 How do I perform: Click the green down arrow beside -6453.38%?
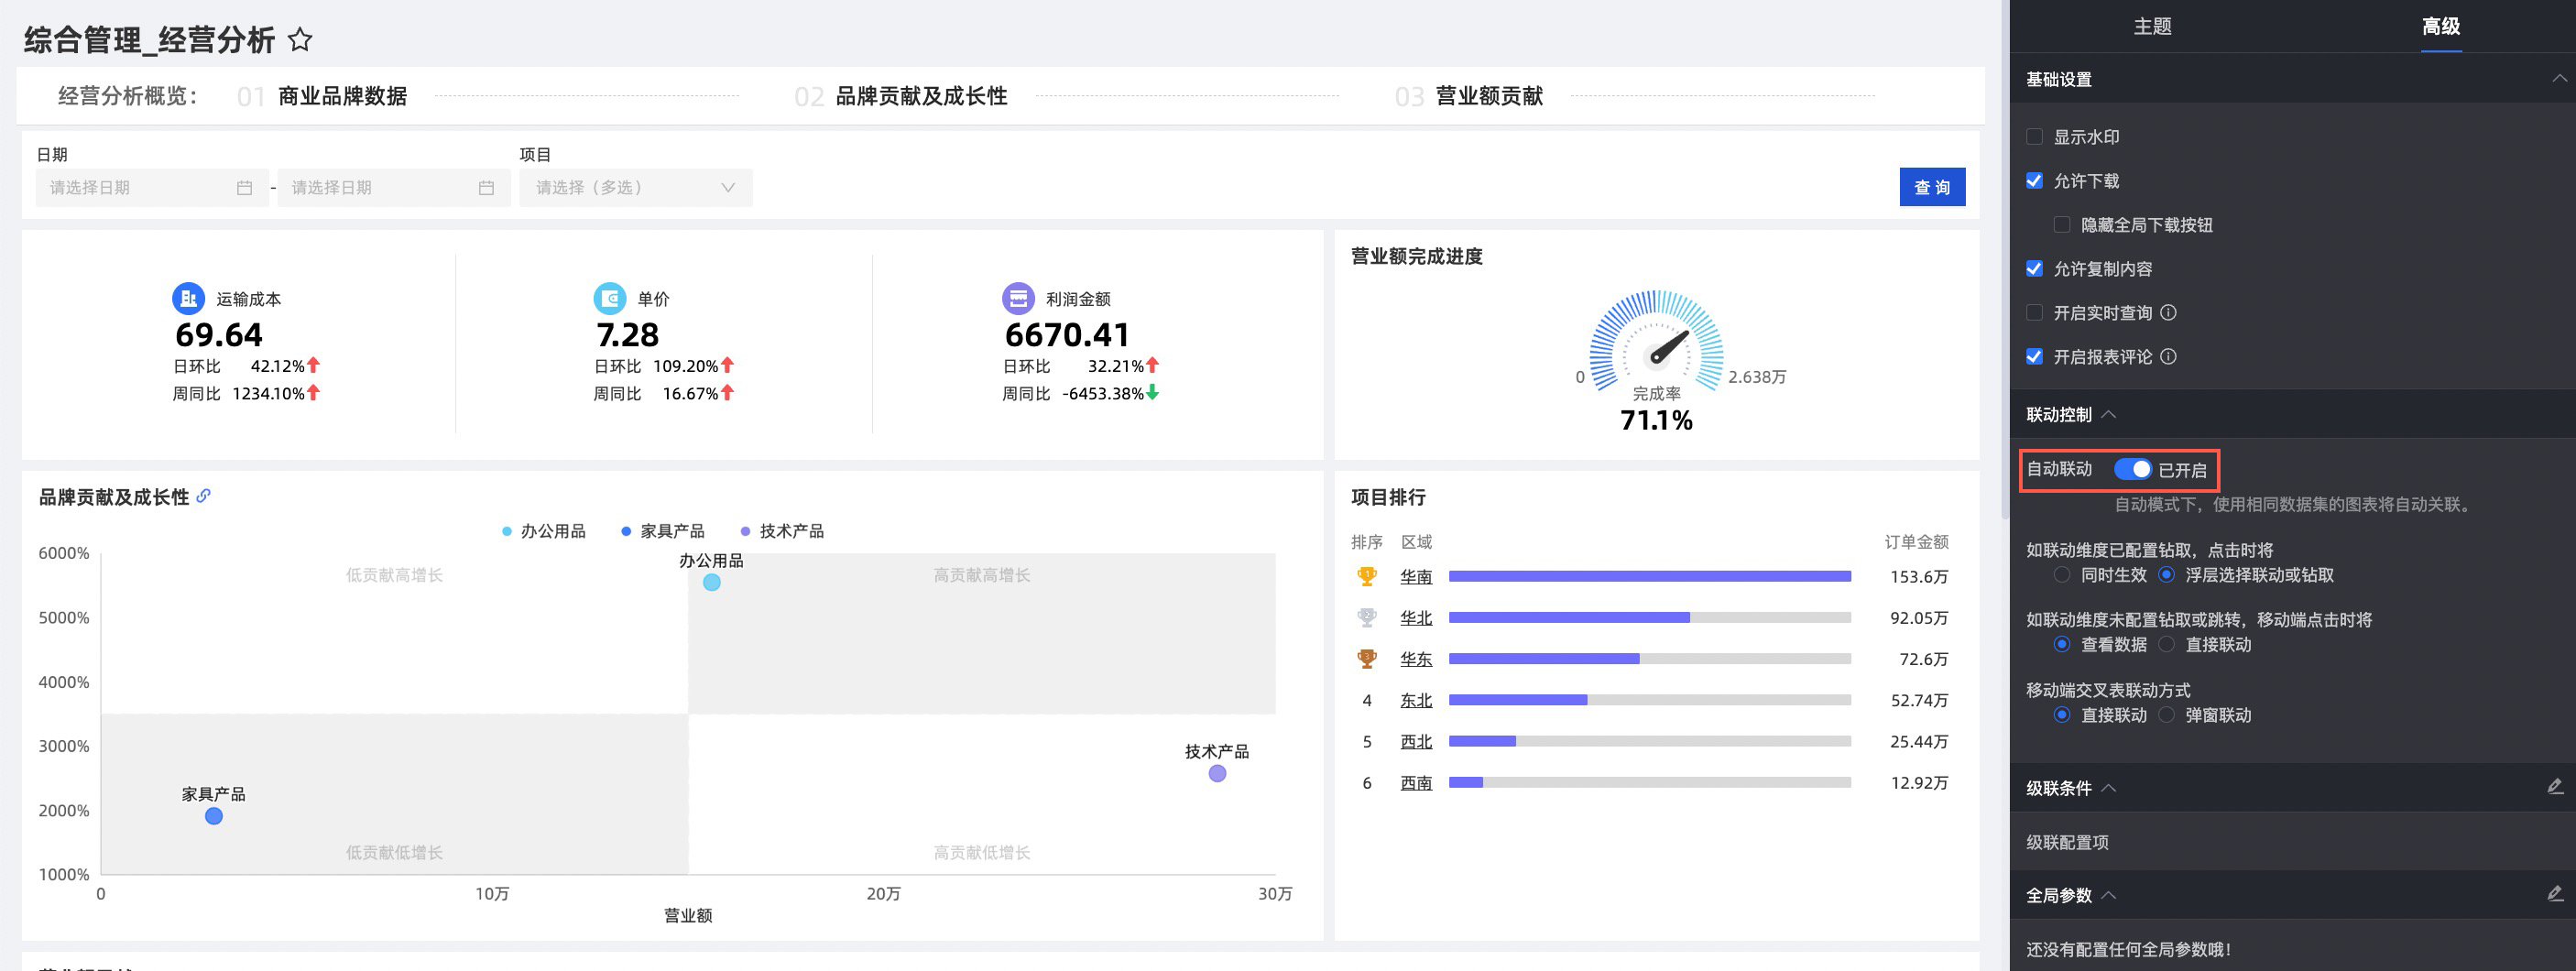click(x=1153, y=393)
